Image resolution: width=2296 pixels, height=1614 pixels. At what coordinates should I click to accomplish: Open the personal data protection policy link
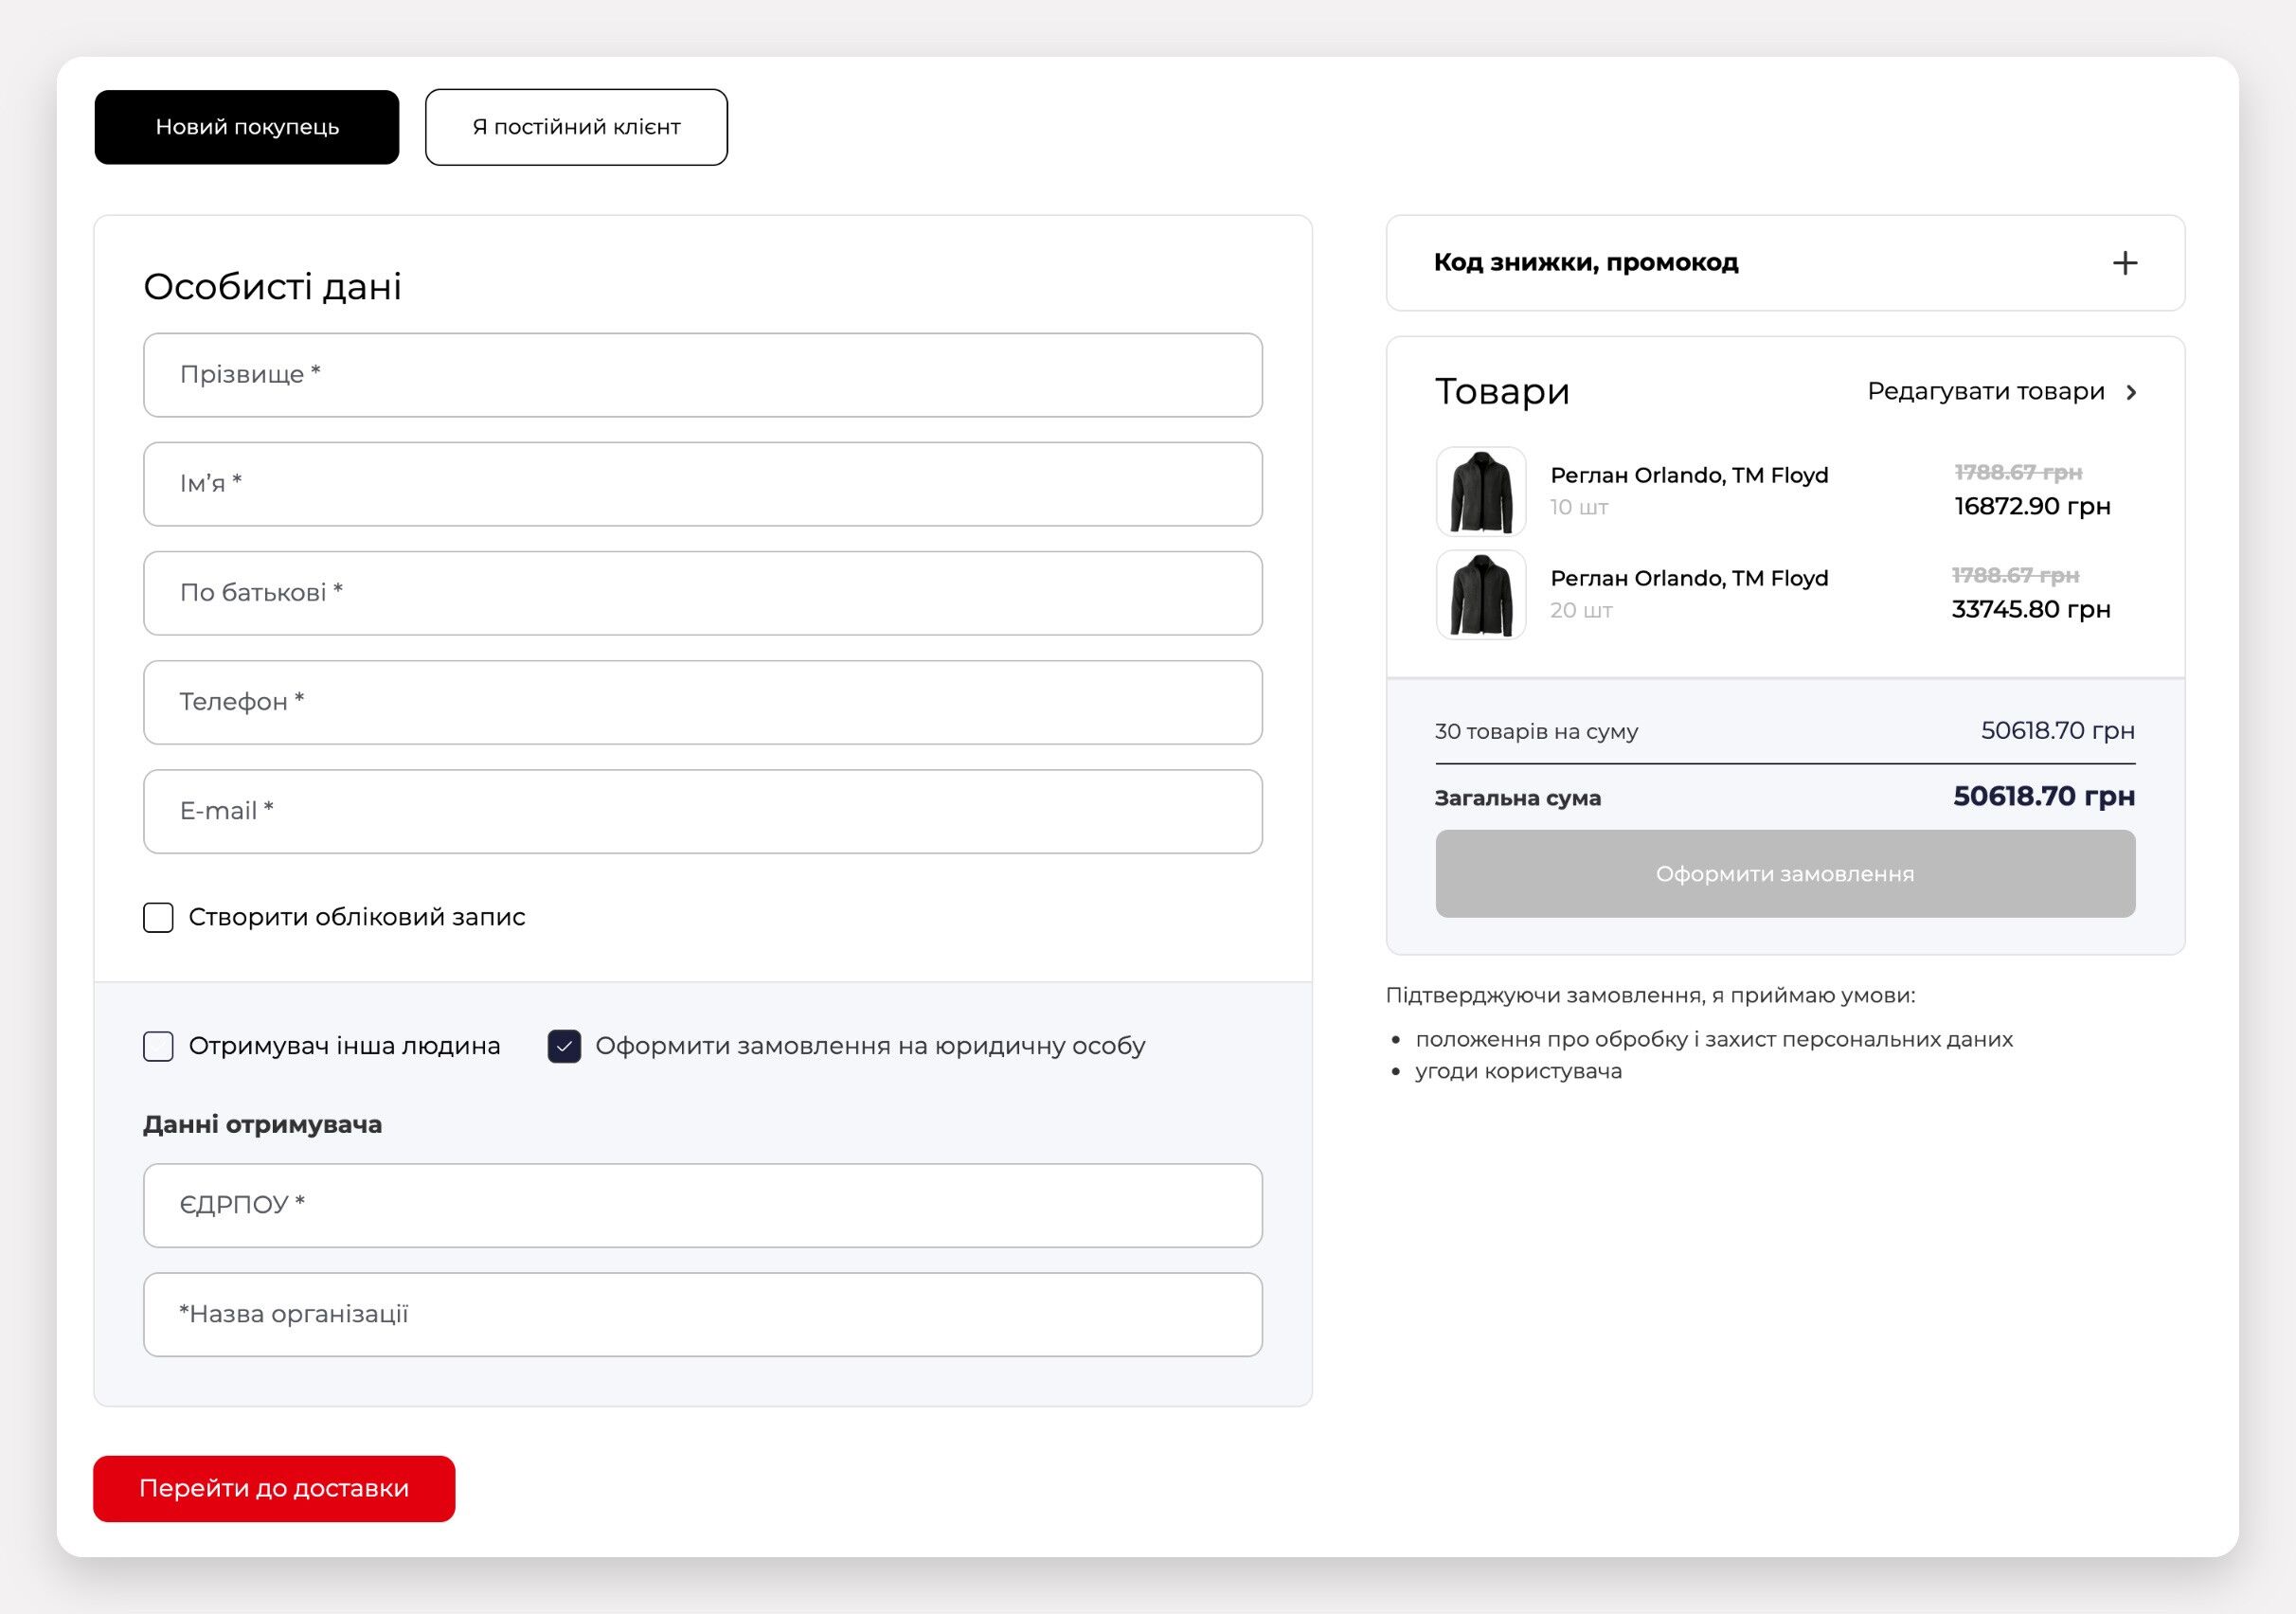(x=1714, y=1039)
